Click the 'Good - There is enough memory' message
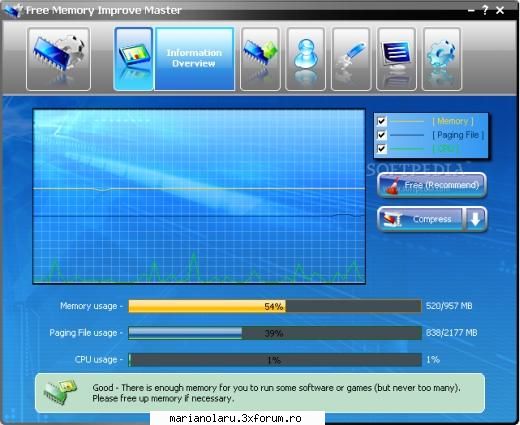Viewport: 520px width, 425px height. [x=276, y=393]
